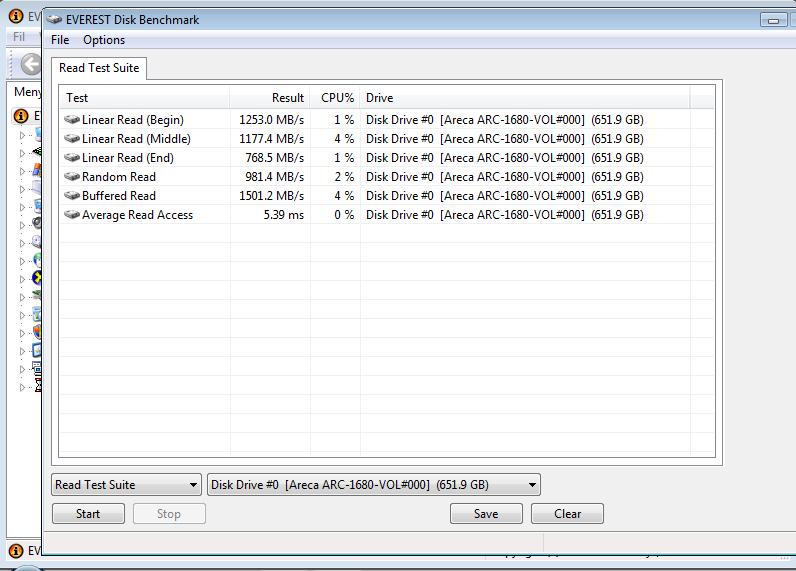The height and width of the screenshot is (571, 796).
Task: Click the 1177.4 MB/s result value
Action: click(272, 139)
